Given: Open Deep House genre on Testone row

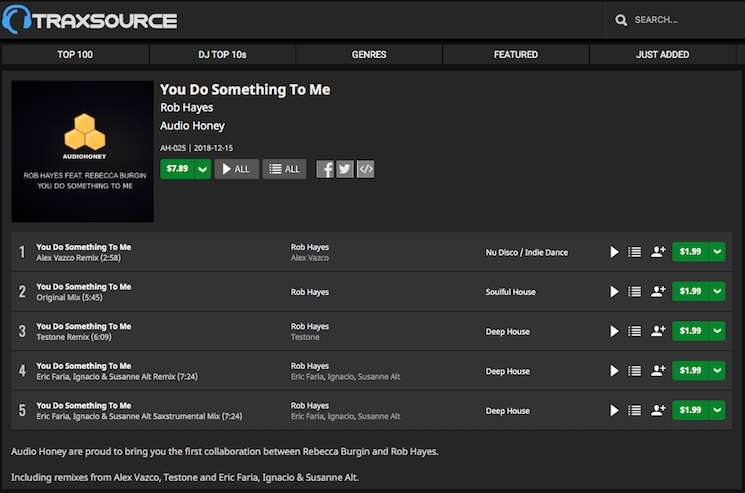Looking at the screenshot, I should tap(507, 332).
